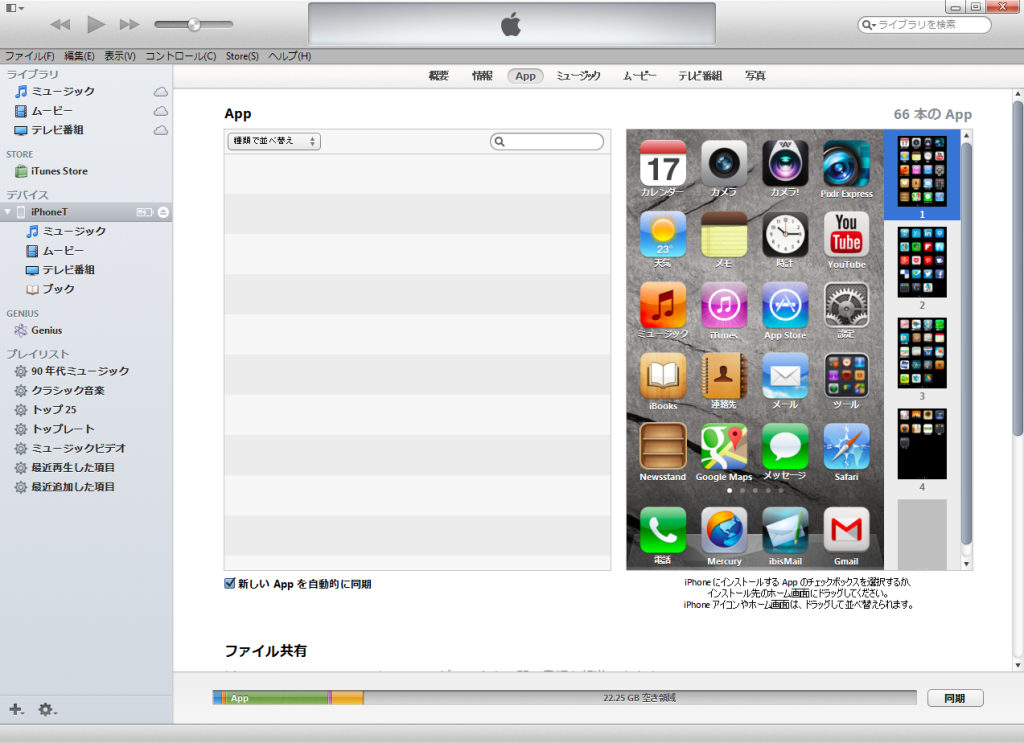Click the volume slider knob

194,25
